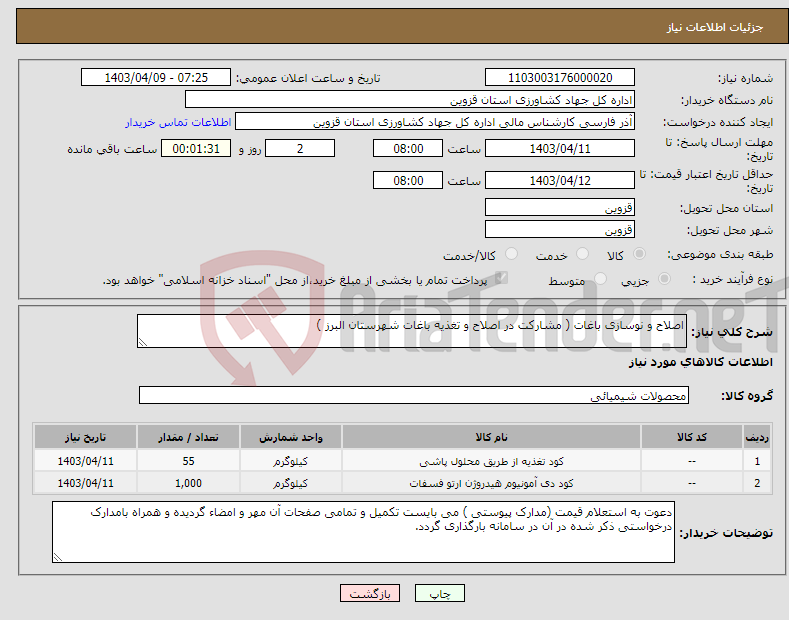Click item name کود دی آمونیوم هیدروژن ارتو فسفات
789x620 pixels.
point(491,483)
